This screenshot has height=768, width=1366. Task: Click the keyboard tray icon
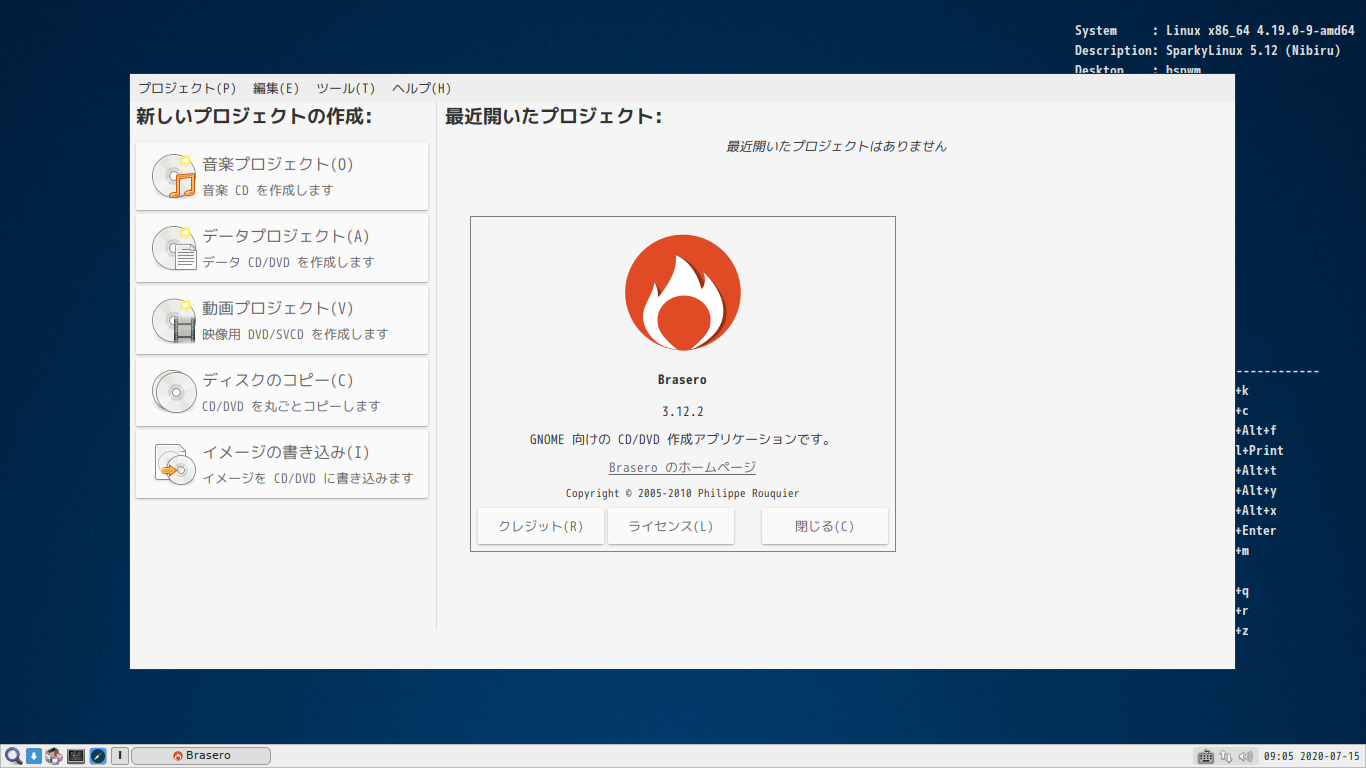1206,756
